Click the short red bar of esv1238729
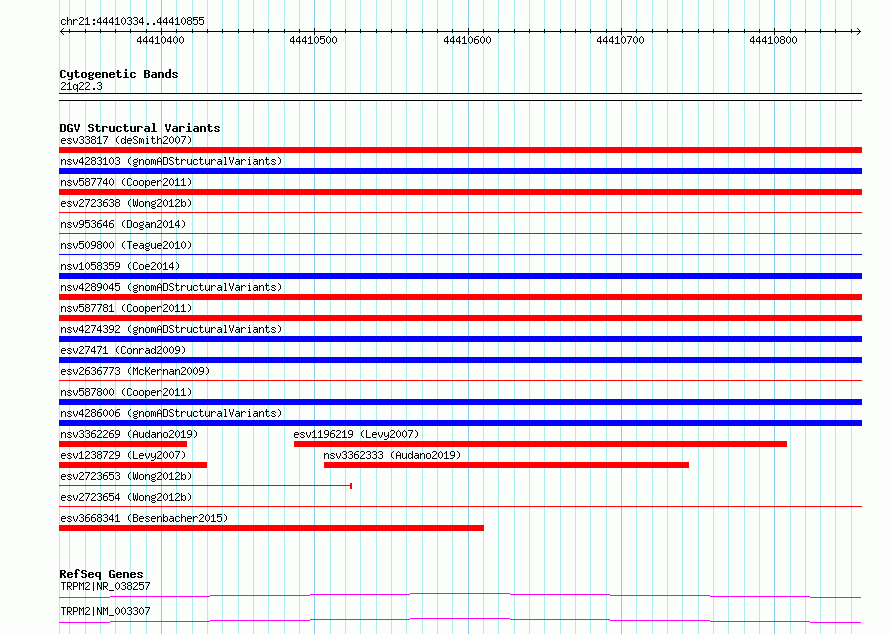Screen dimensions: 890x634 (133, 465)
